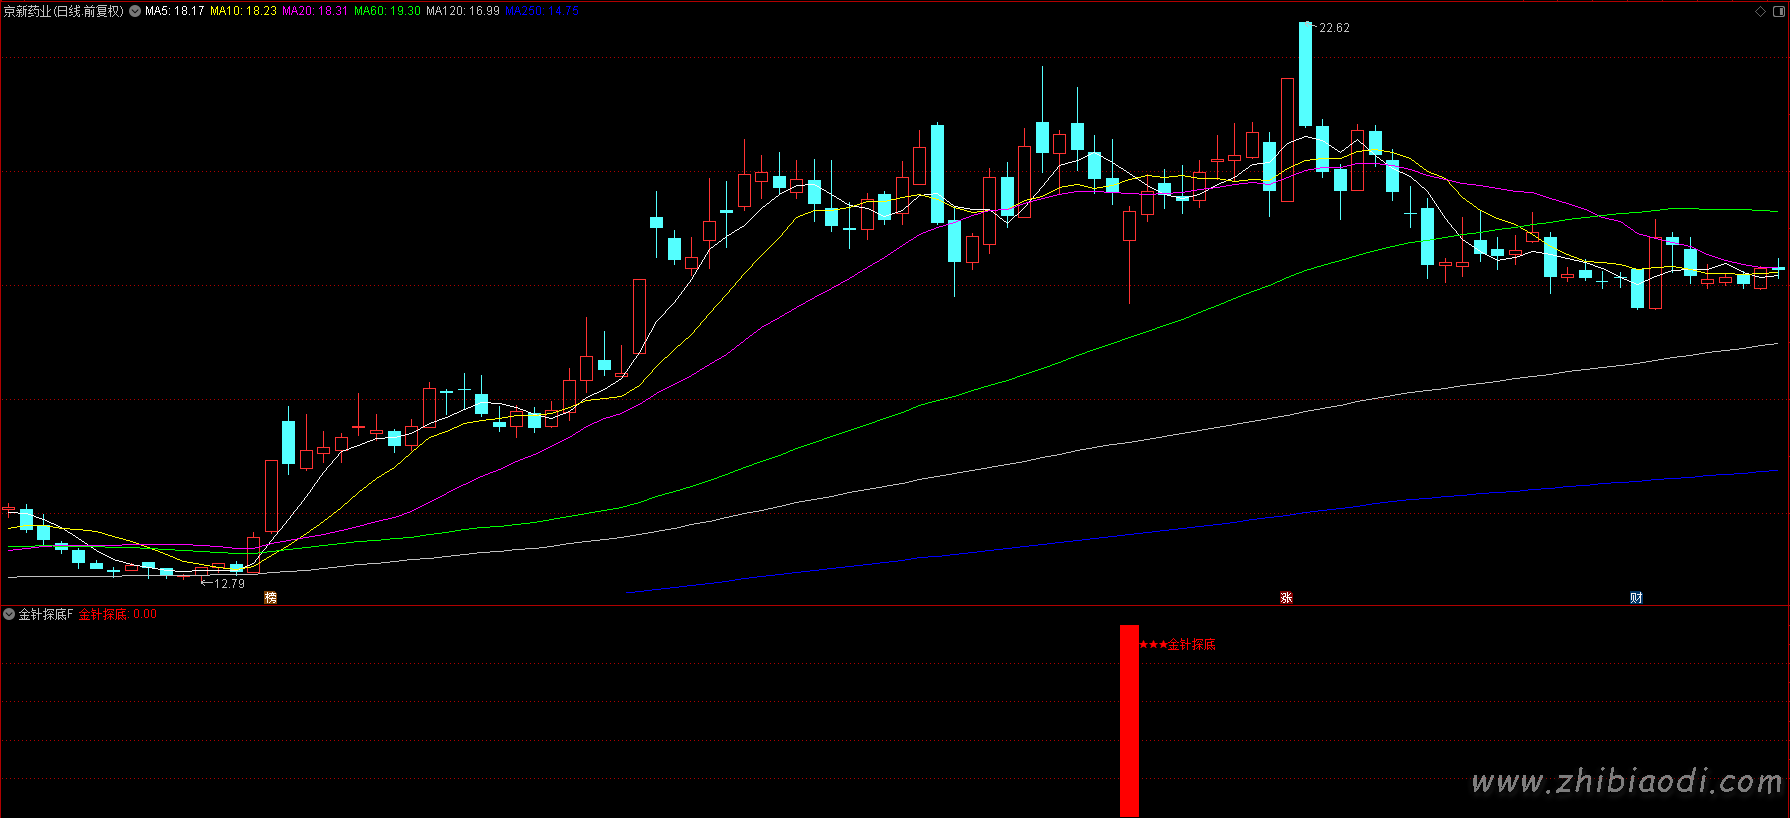Click the 京新药业 stock title label

pos(63,11)
